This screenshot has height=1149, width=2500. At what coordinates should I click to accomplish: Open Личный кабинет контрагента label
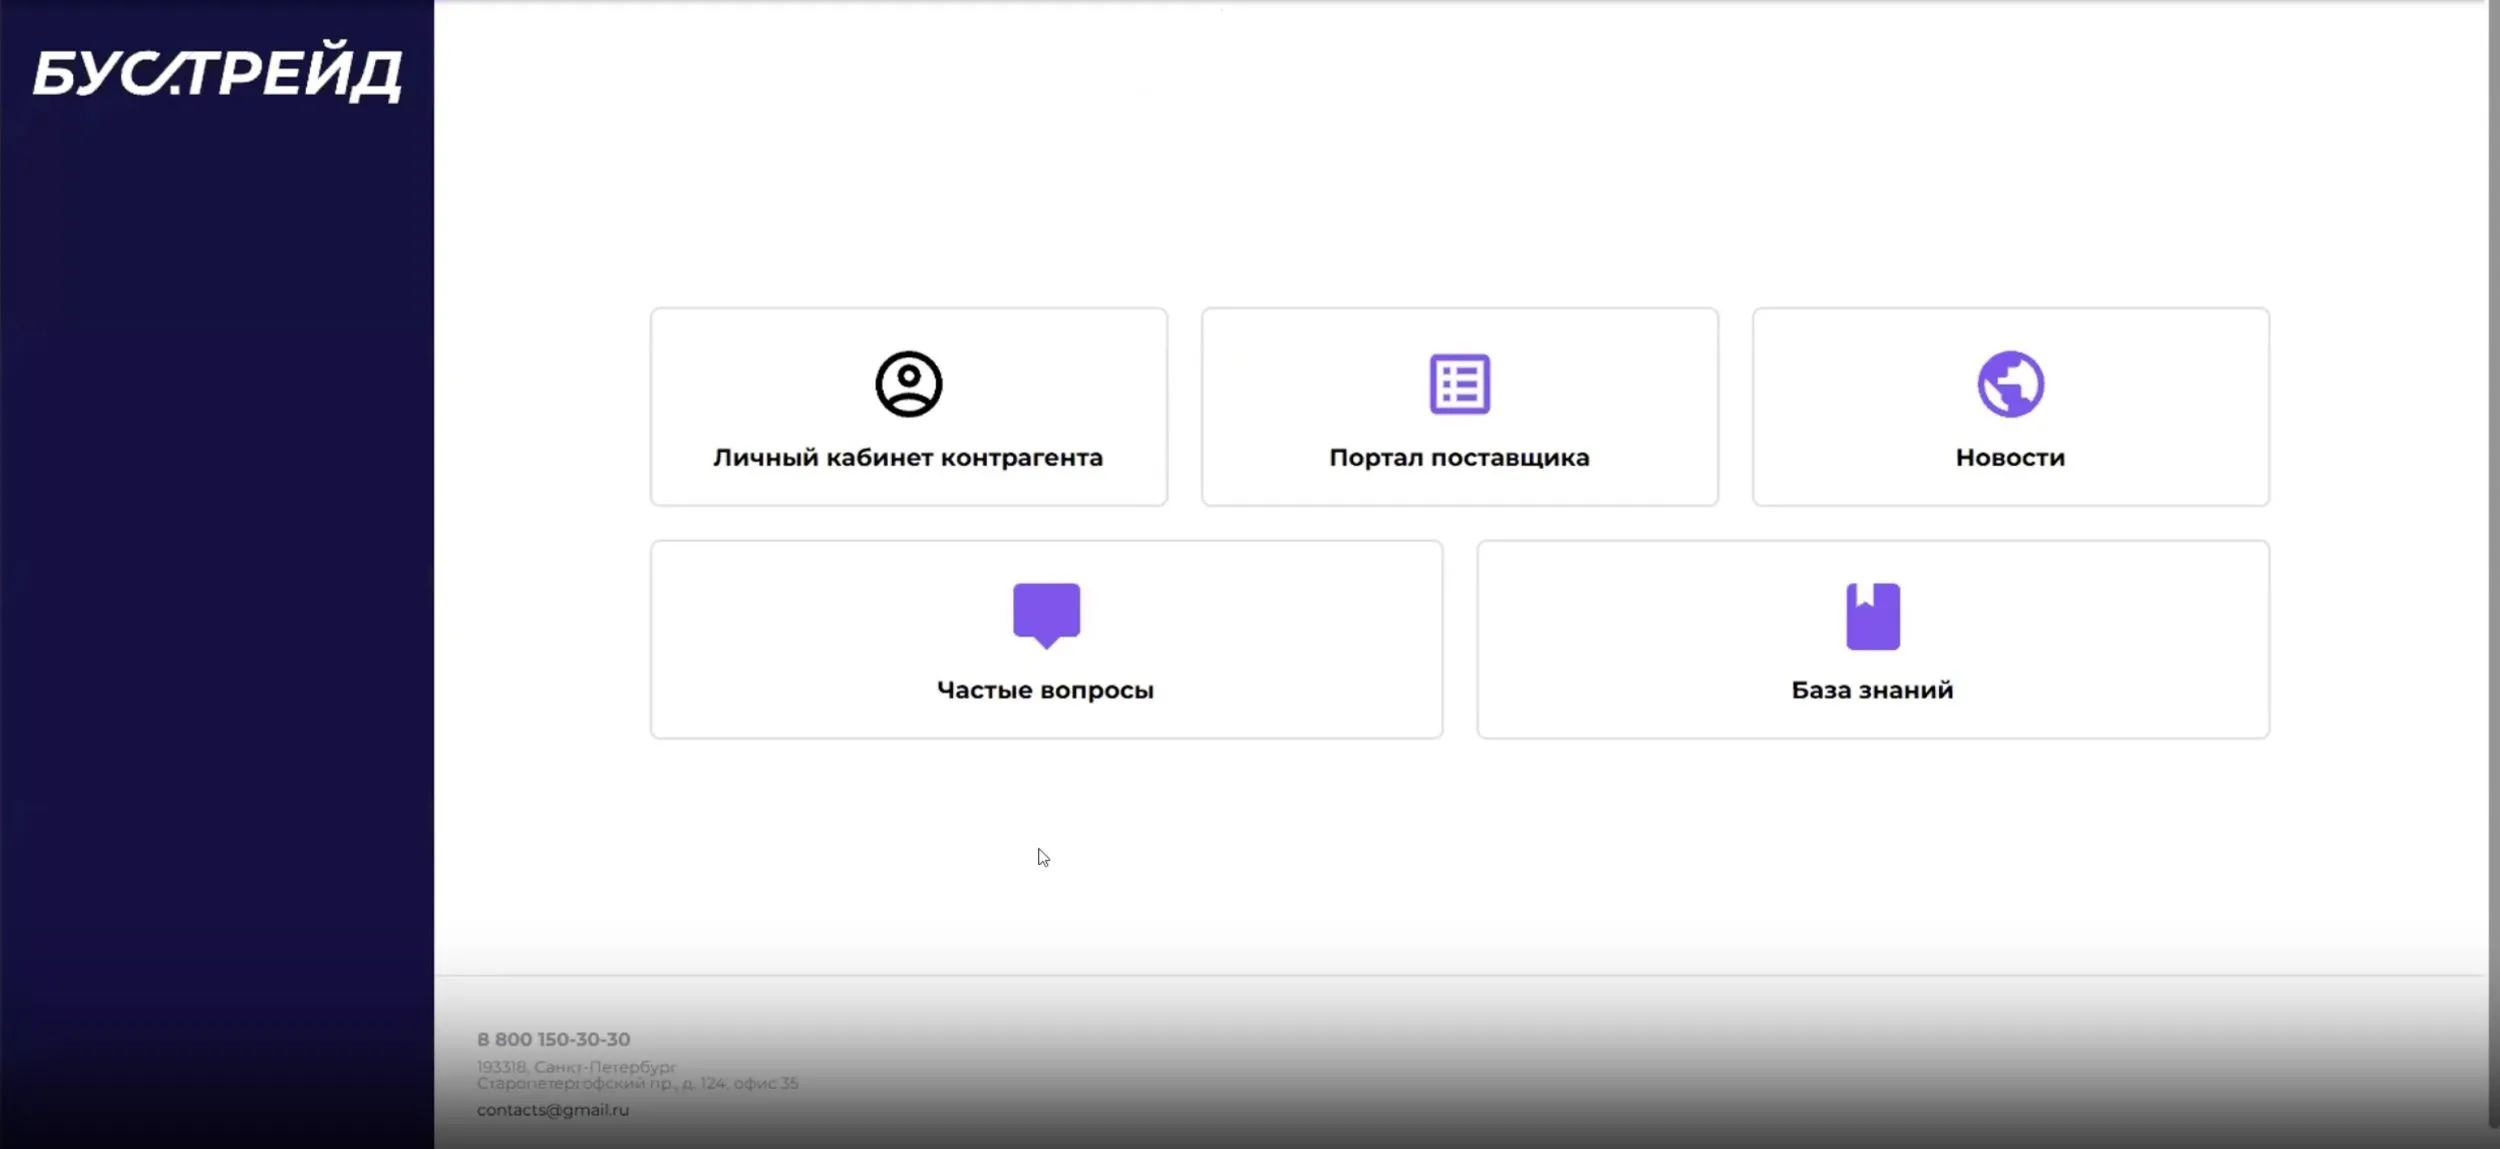(908, 458)
